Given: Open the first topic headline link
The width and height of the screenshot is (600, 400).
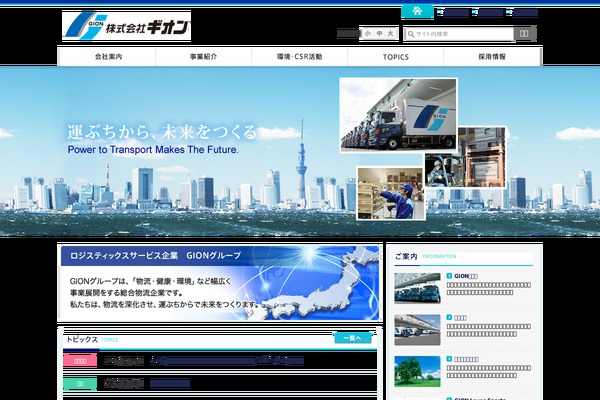Looking at the screenshot, I should [227, 361].
